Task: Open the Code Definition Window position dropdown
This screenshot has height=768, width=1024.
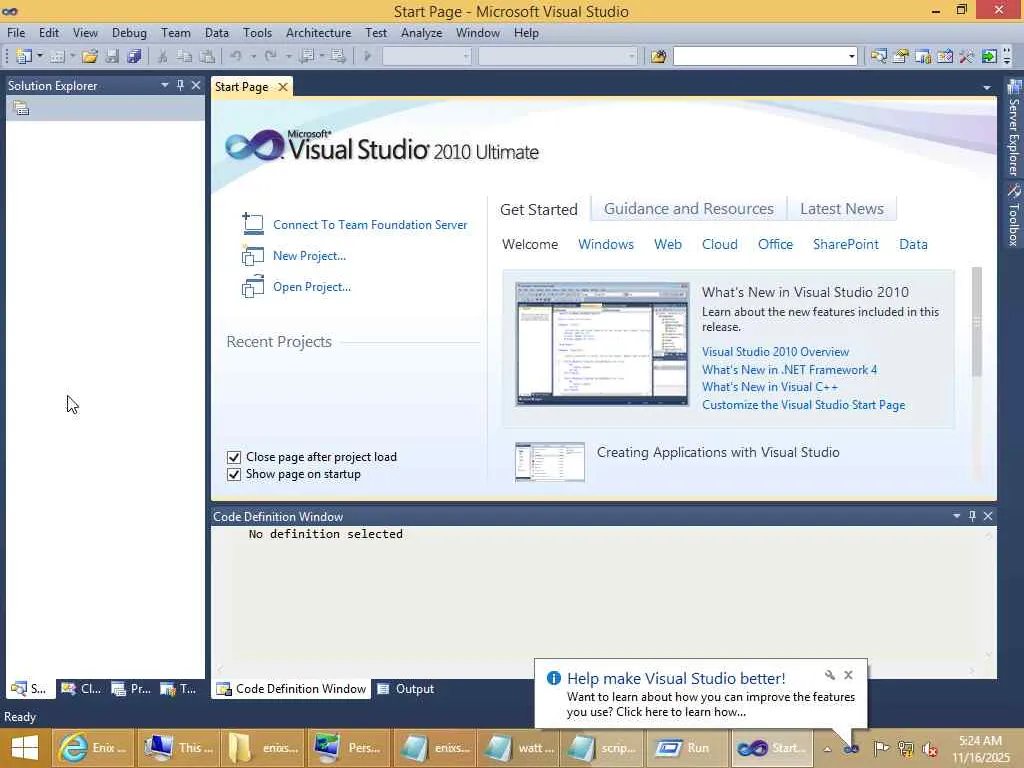Action: (x=957, y=516)
